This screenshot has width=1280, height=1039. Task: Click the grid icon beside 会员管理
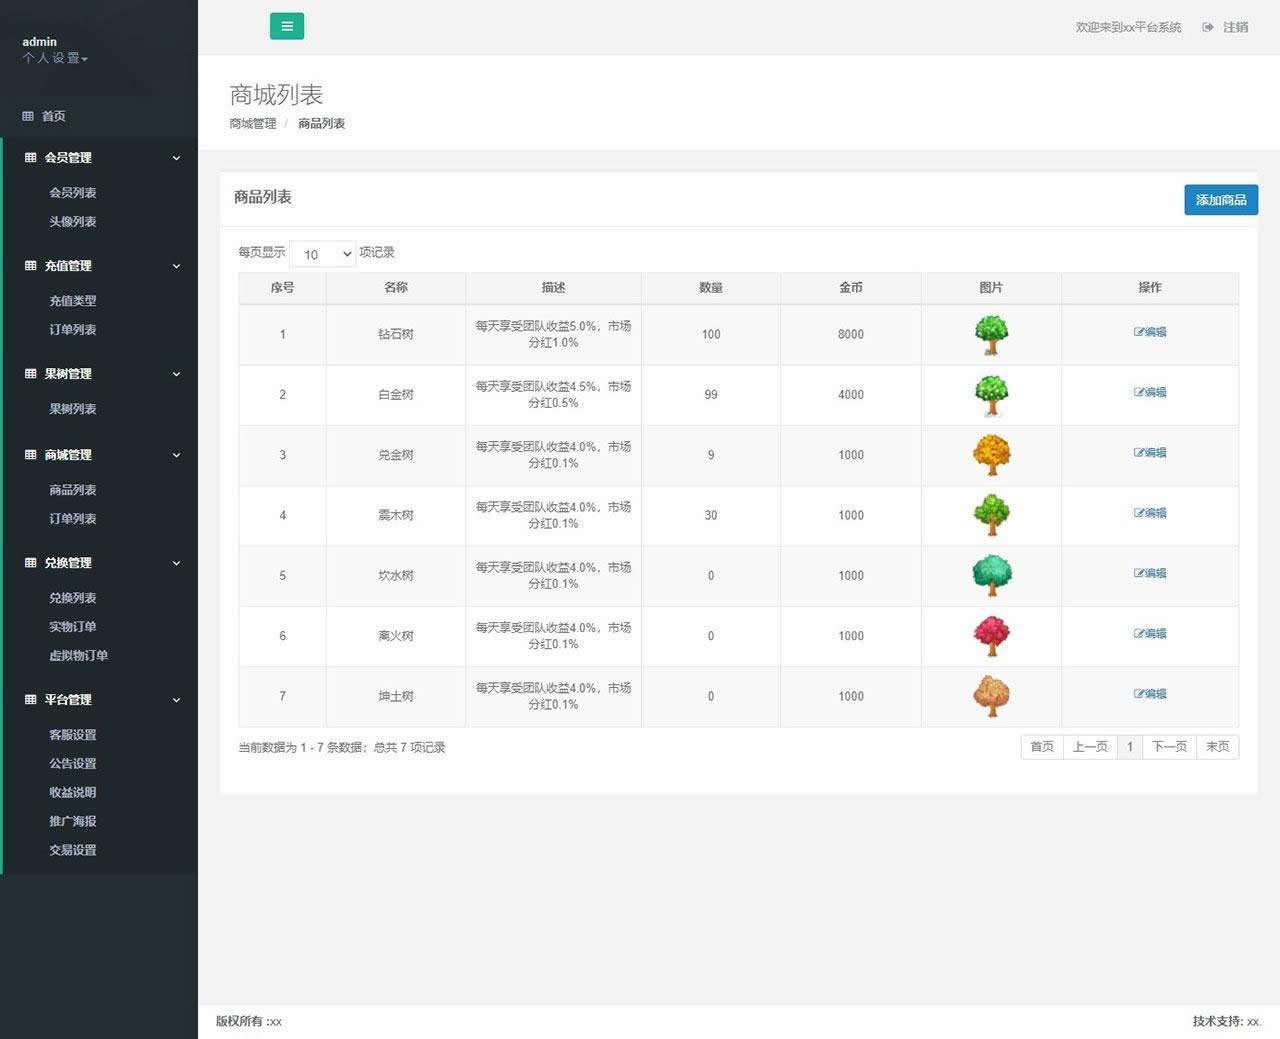pyautogui.click(x=30, y=158)
